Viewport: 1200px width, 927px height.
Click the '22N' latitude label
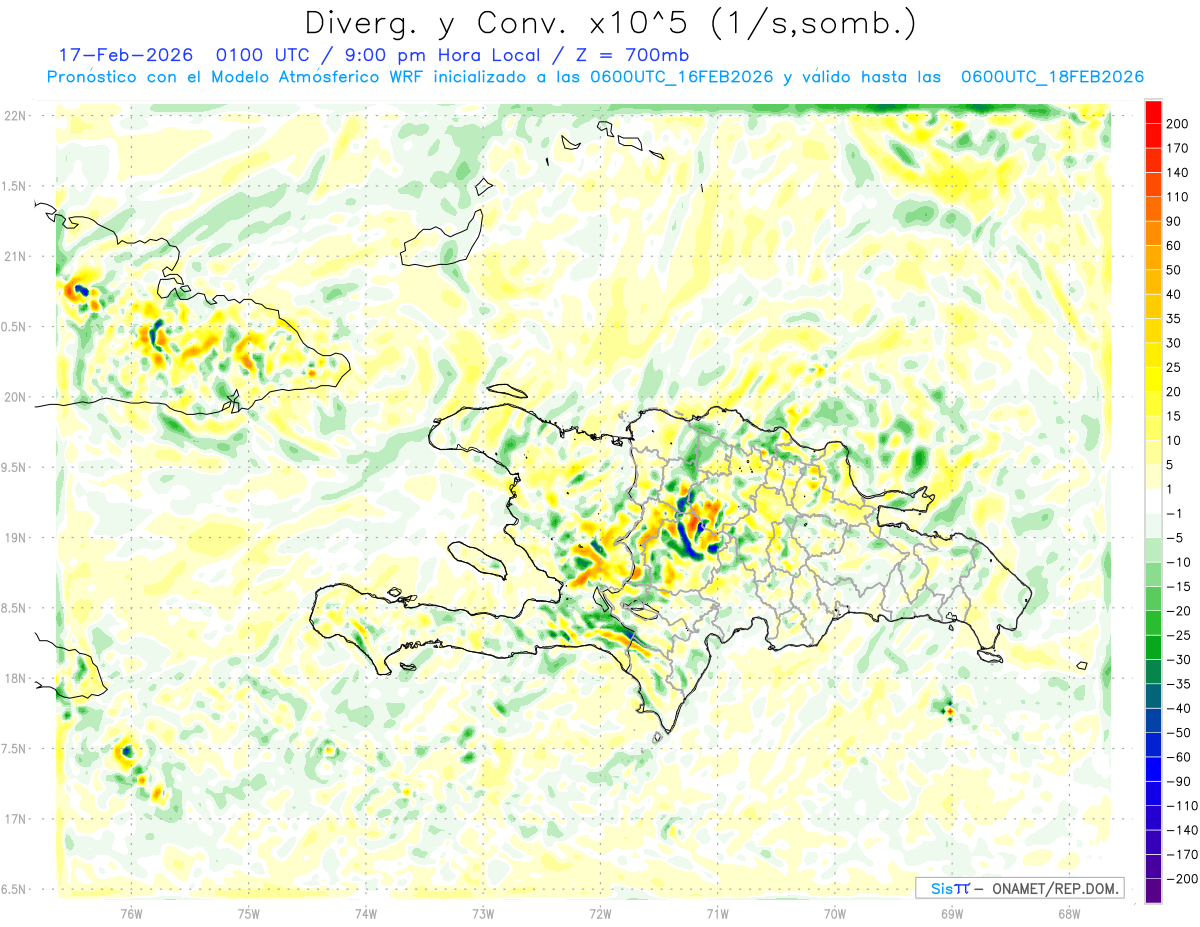click(14, 116)
